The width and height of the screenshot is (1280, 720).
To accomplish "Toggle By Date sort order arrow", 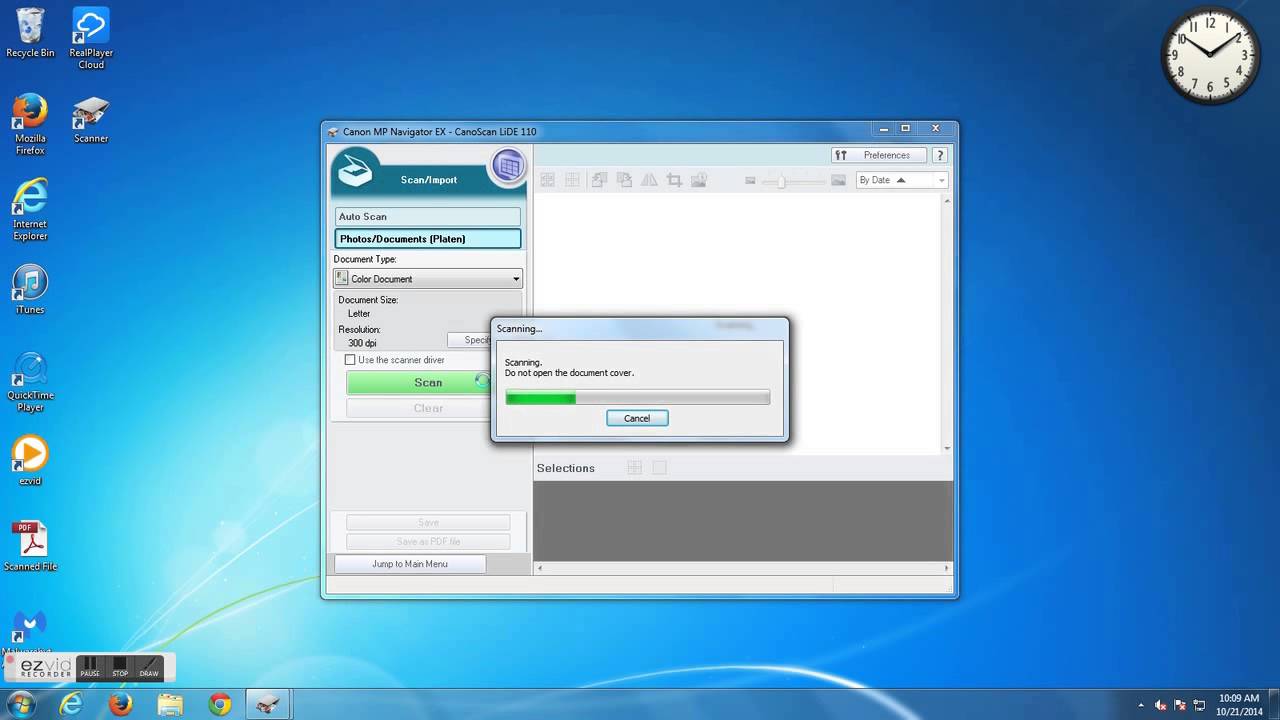I will click(x=901, y=180).
